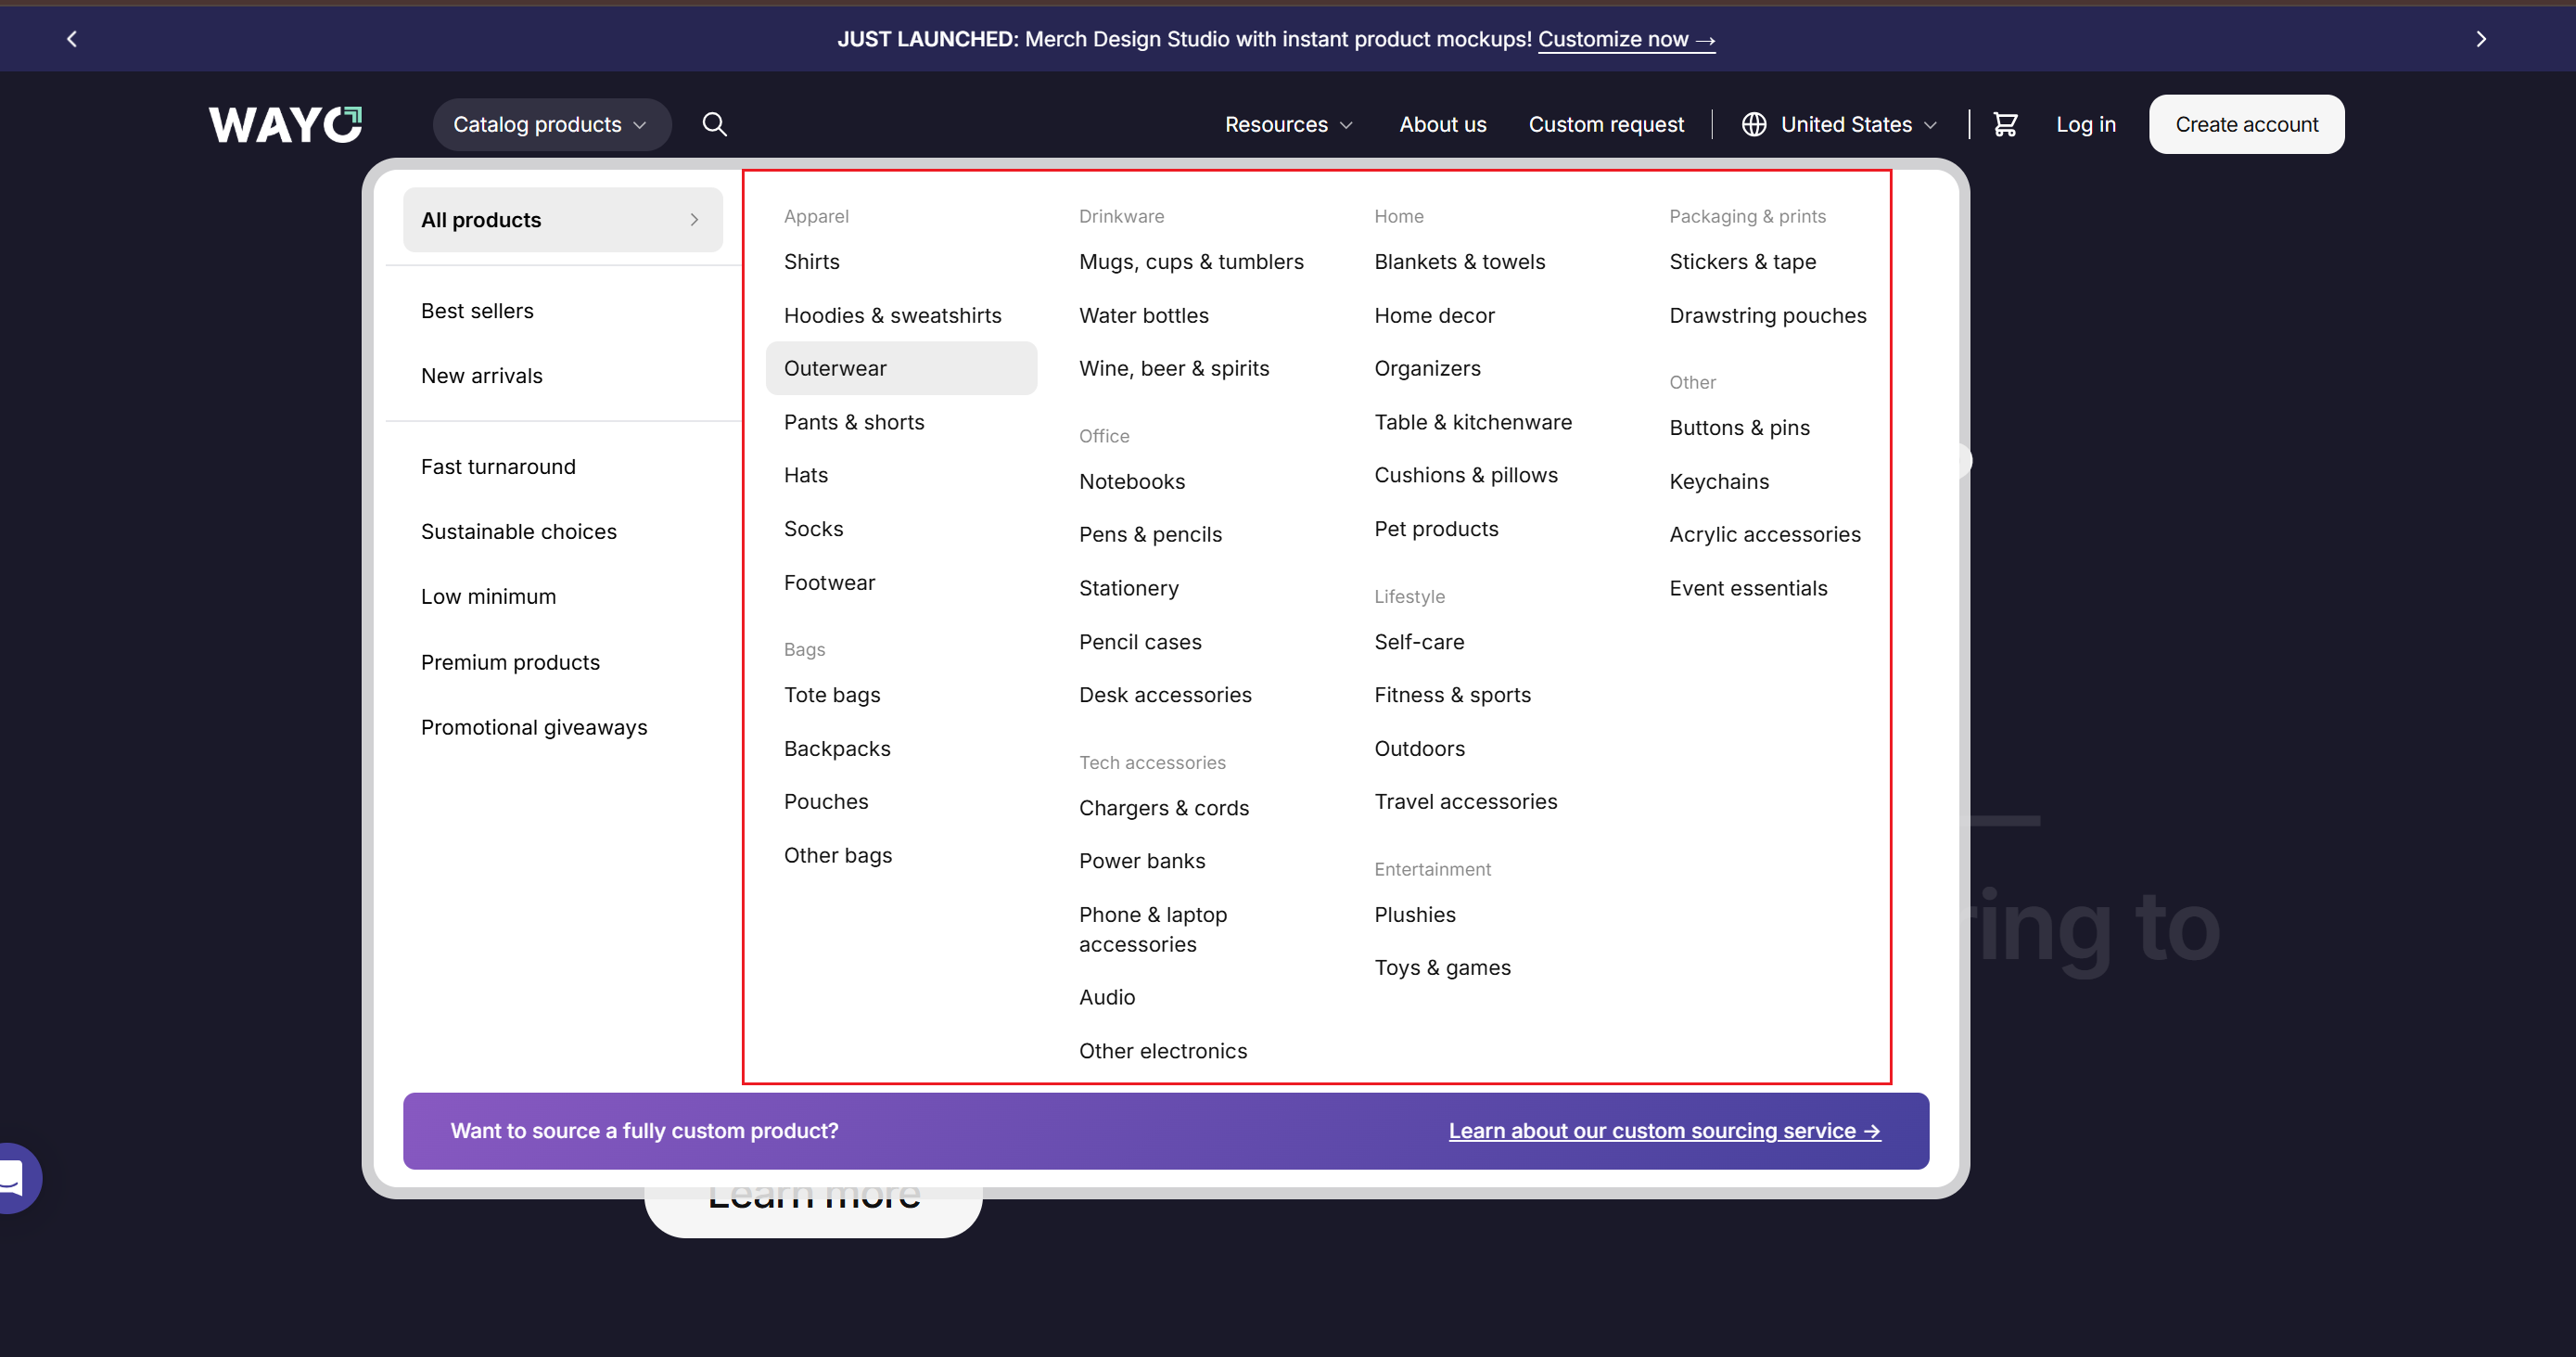Collapse the Catalog products dropdown
Image resolution: width=2576 pixels, height=1357 pixels.
point(551,124)
